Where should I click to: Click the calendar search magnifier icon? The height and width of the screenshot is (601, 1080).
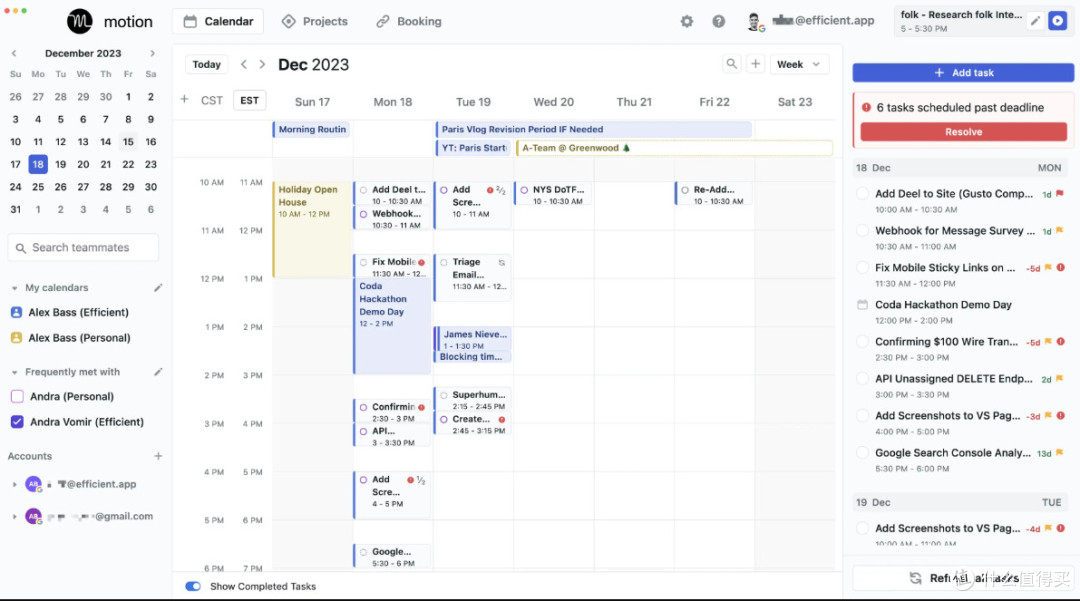tap(731, 64)
